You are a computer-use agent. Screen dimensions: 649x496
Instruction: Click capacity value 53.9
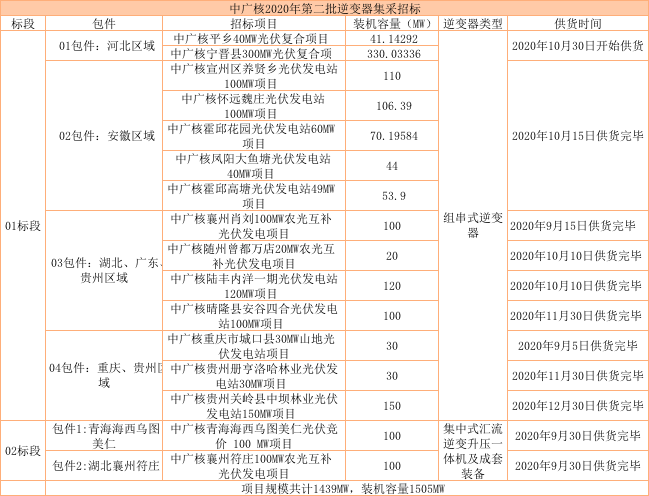point(392,196)
